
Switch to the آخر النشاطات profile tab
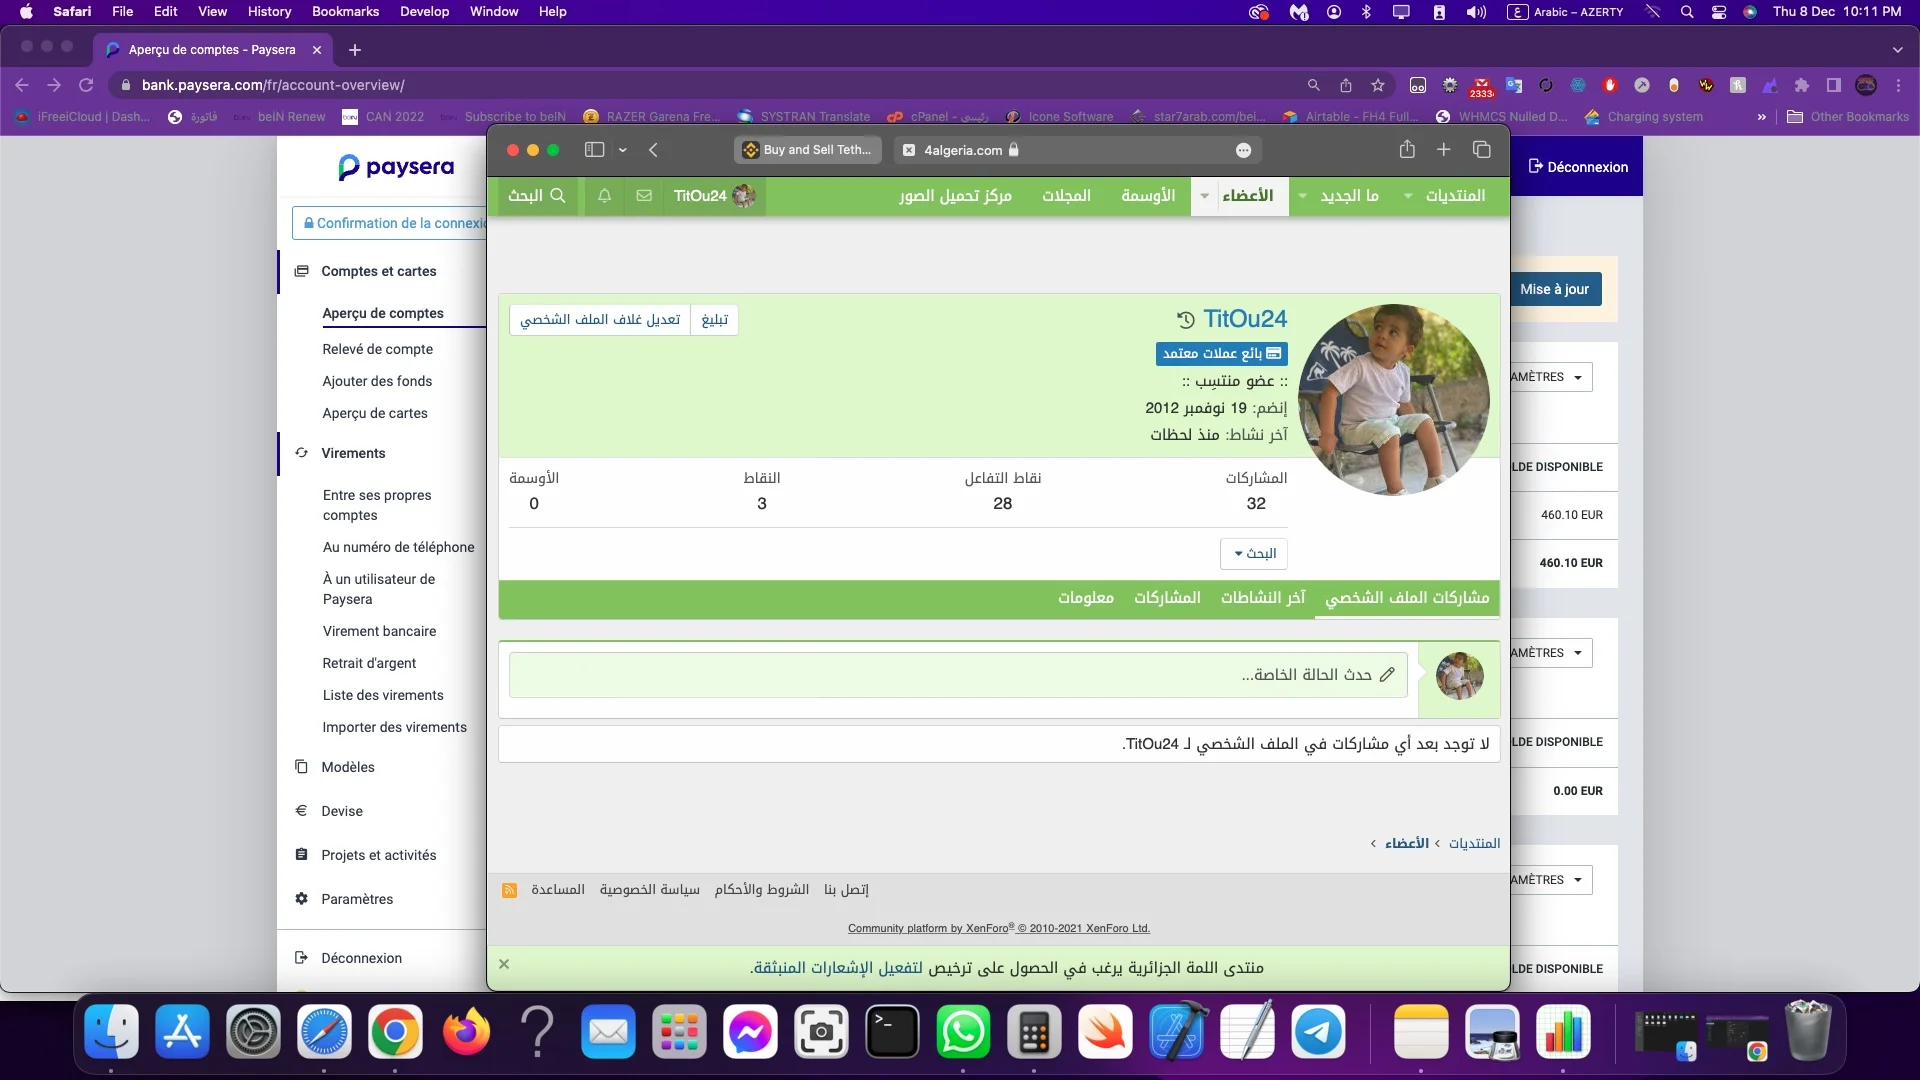tap(1262, 598)
